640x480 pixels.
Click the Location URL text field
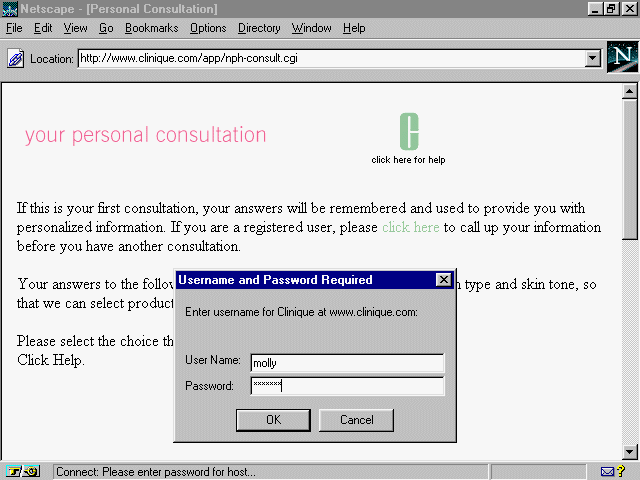coord(330,58)
